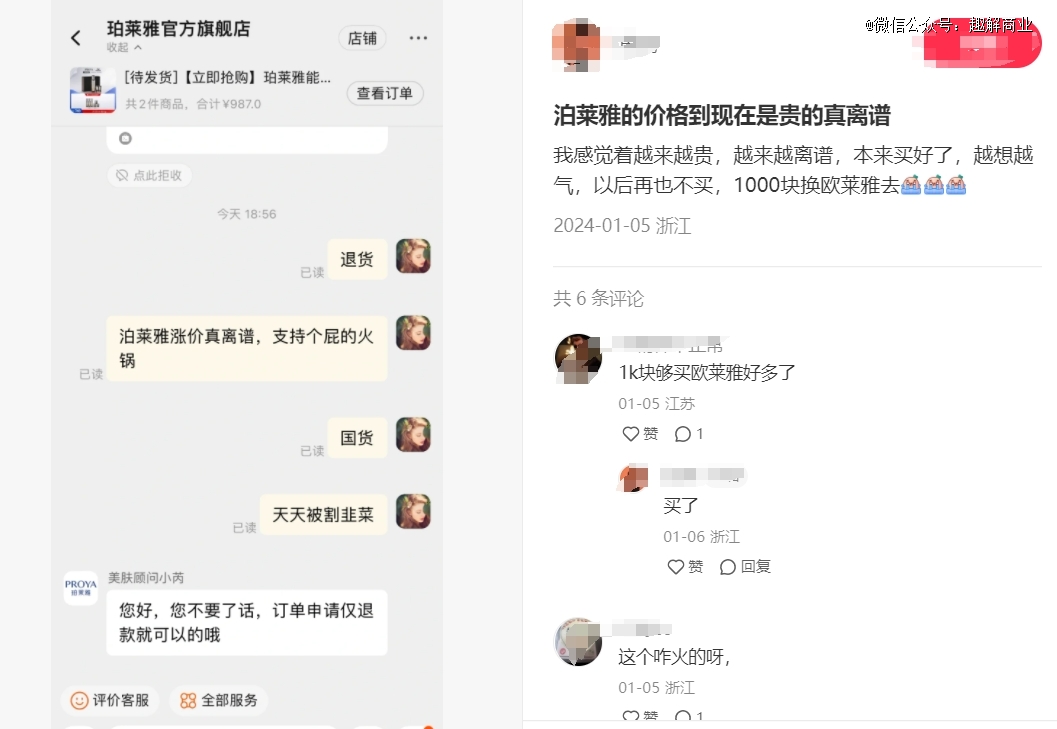The width and height of the screenshot is (1057, 729).
Task: Click the 查看订单 button
Action: (x=384, y=93)
